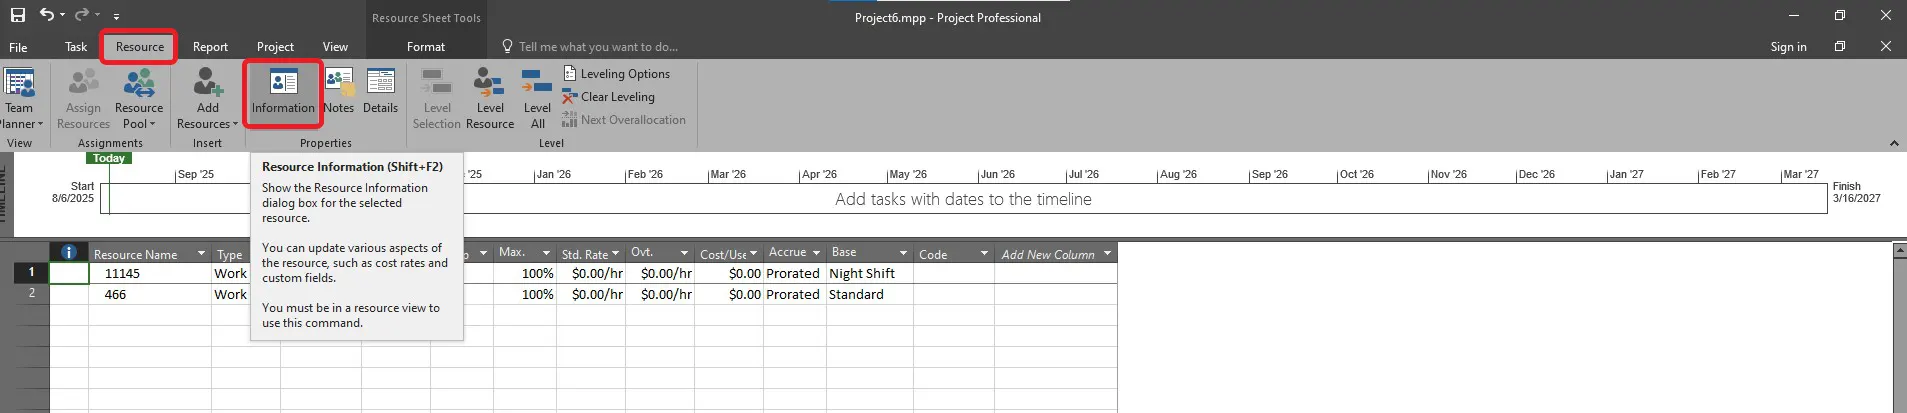Show the resource Details pane
Screen dimensions: 1907x413
click(380, 90)
